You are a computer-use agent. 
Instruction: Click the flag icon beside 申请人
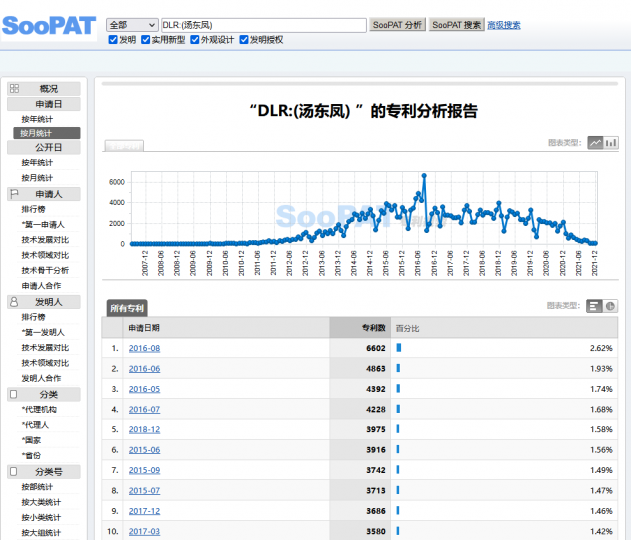[x=14, y=194]
